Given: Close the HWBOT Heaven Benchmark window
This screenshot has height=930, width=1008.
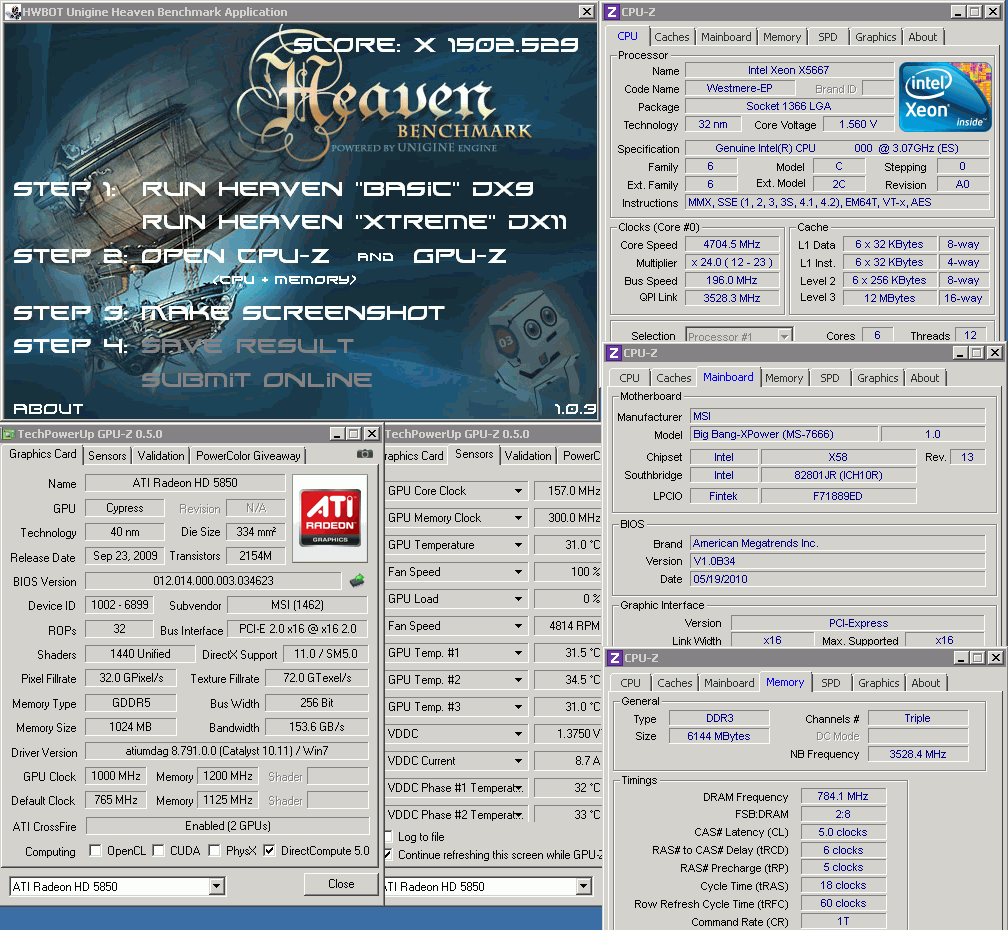Looking at the screenshot, I should 586,12.
